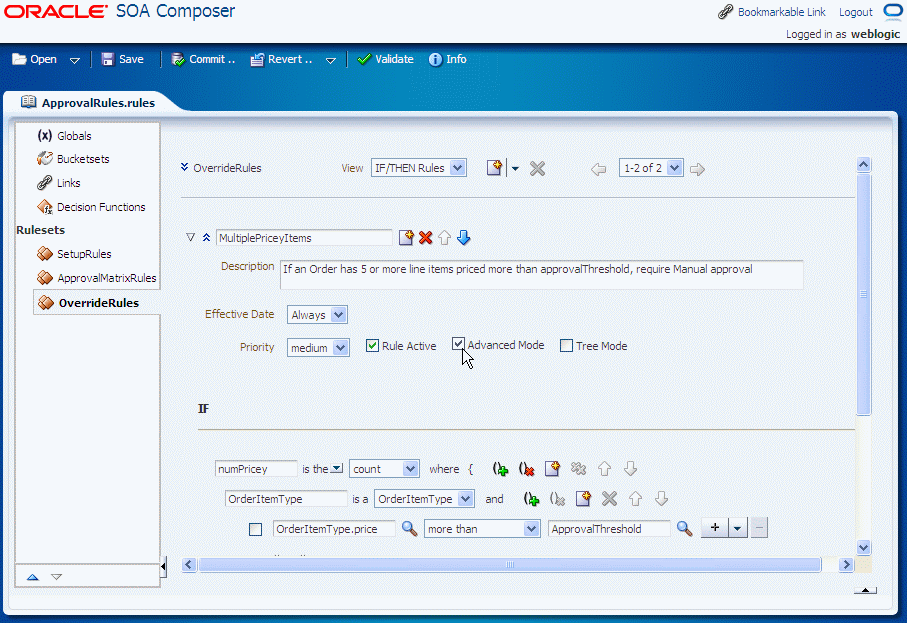Click the gray delete rule icon
This screenshot has width=907, height=623.
tap(537, 168)
